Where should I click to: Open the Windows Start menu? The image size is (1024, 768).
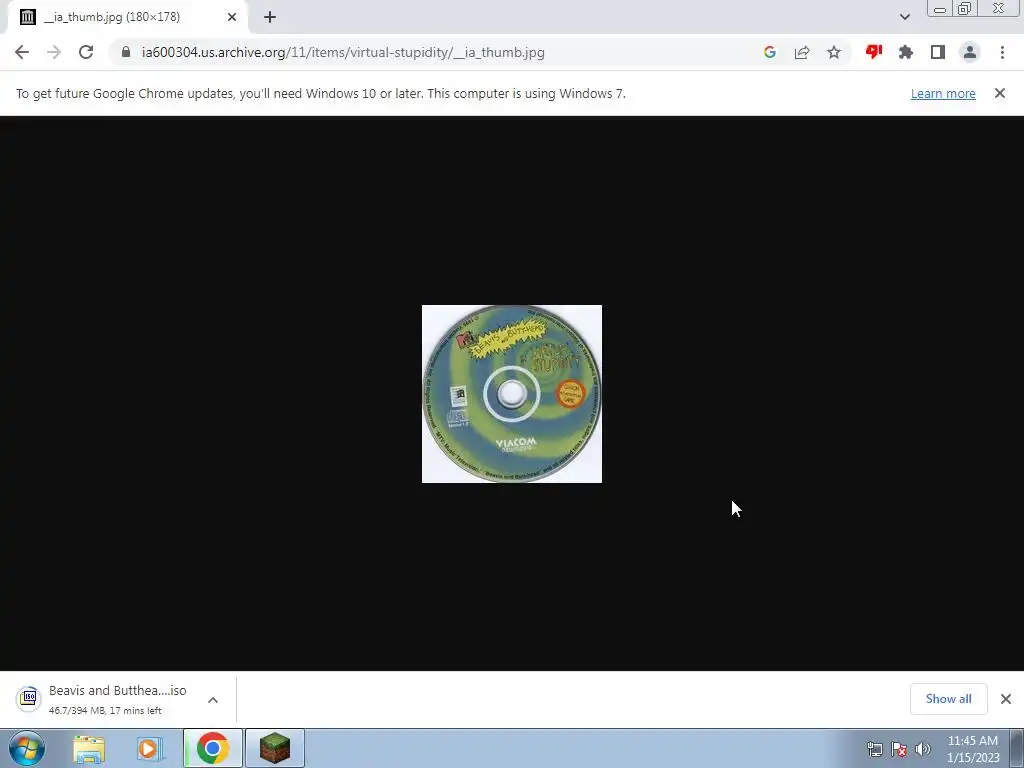click(27, 748)
